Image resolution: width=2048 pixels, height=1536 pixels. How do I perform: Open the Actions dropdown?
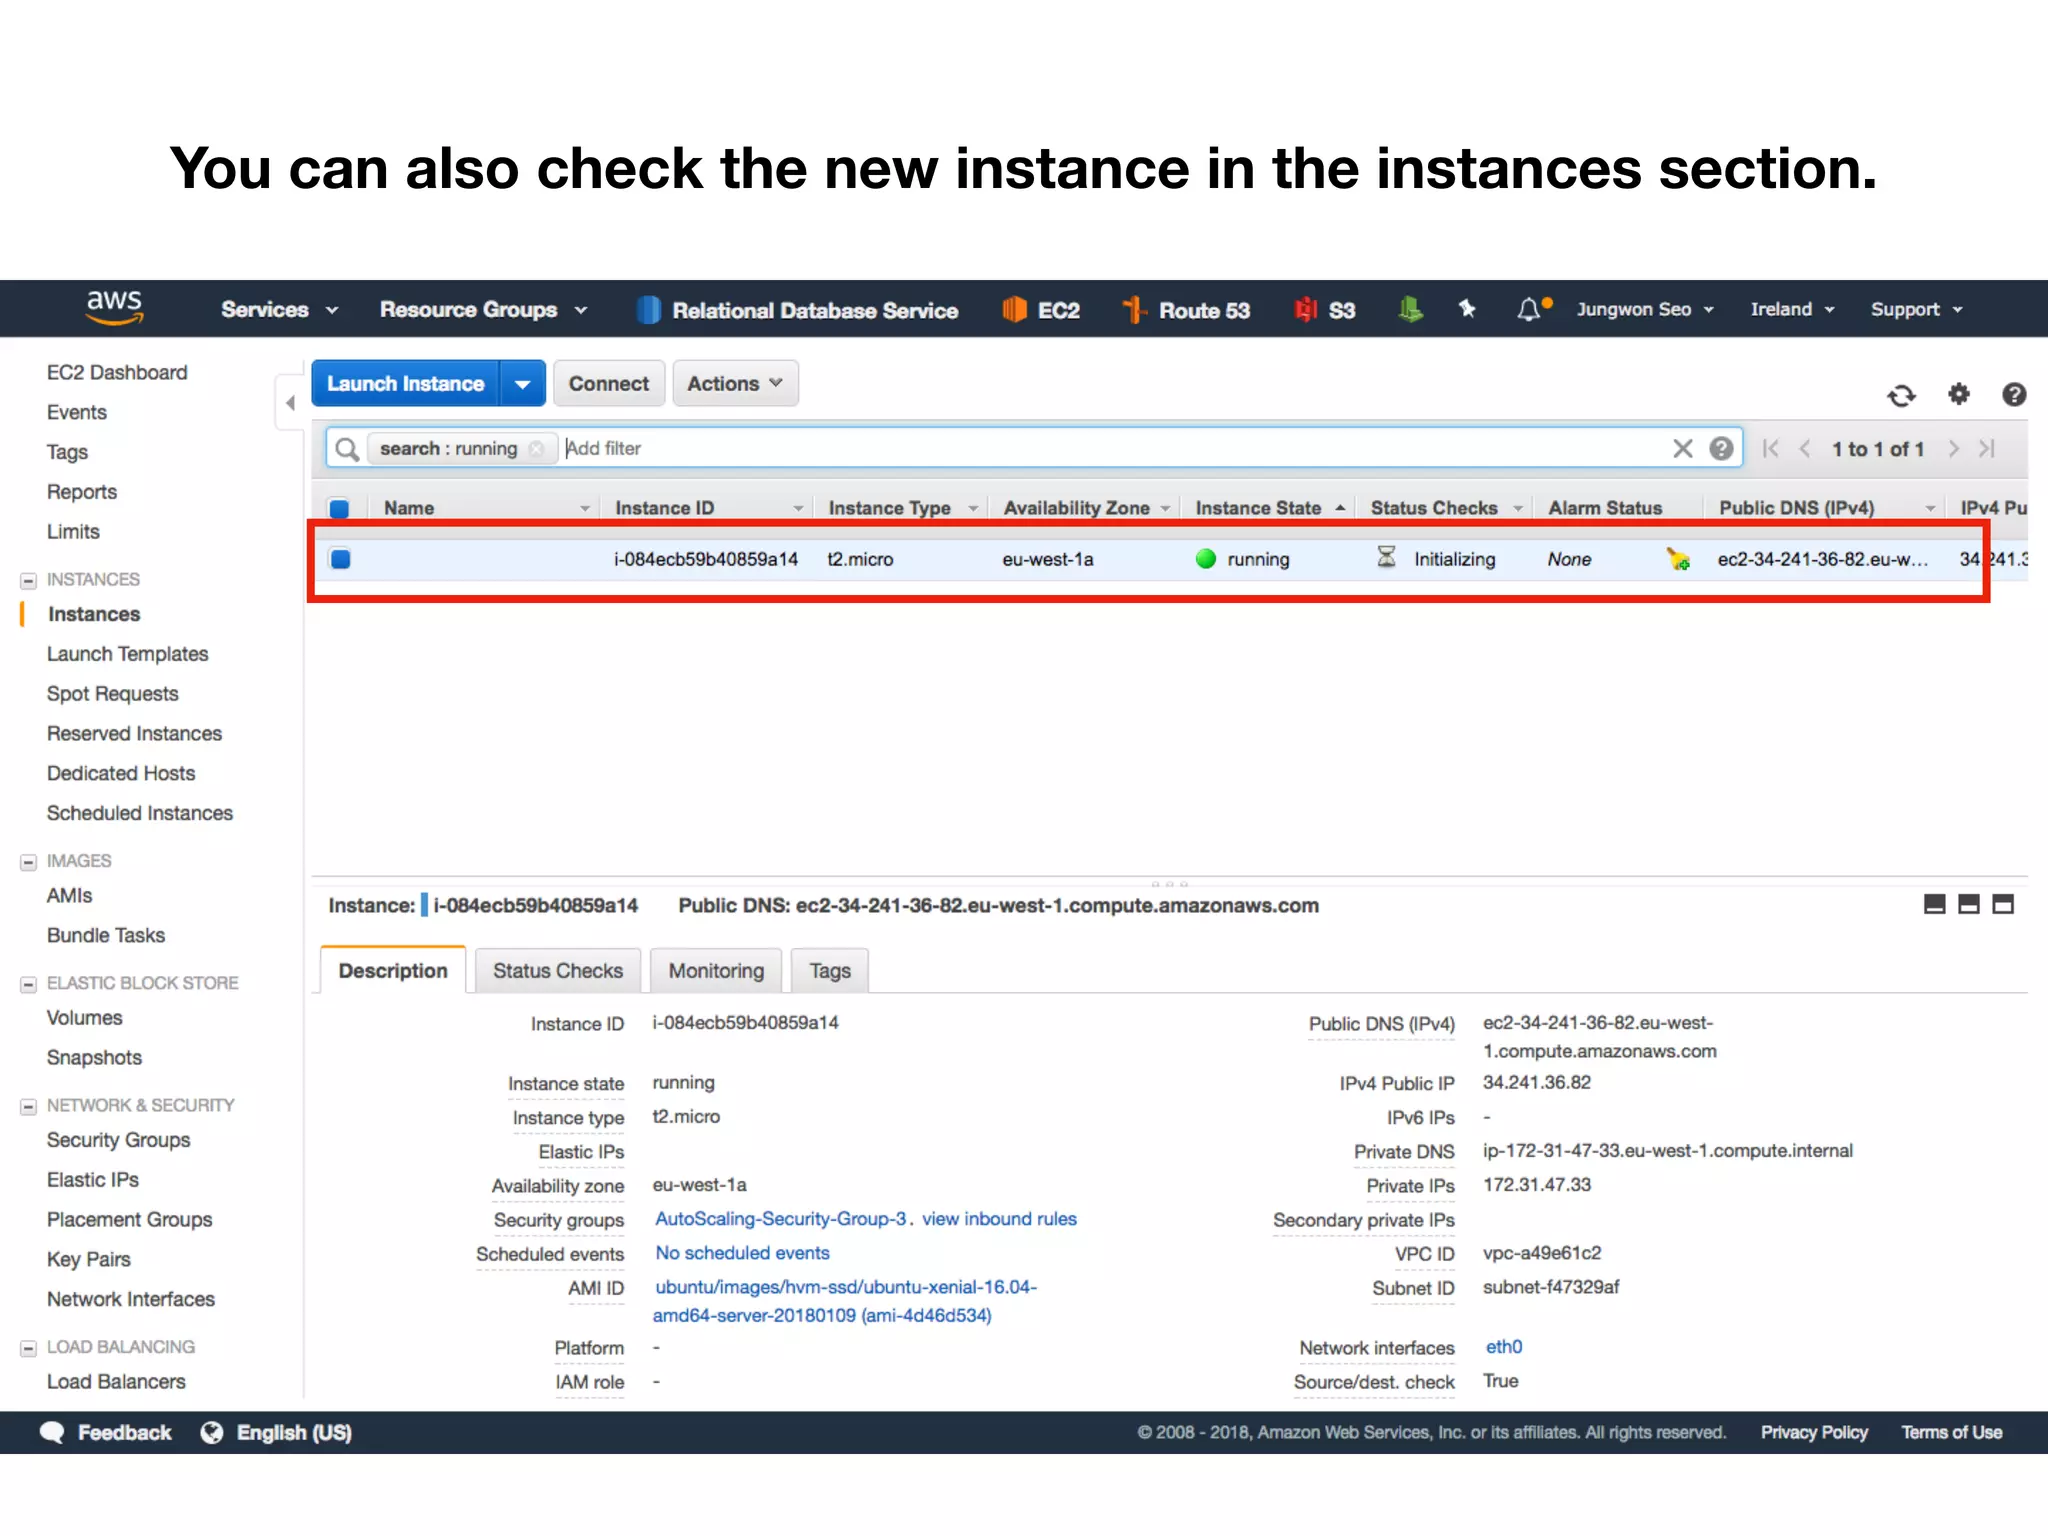pos(735,384)
